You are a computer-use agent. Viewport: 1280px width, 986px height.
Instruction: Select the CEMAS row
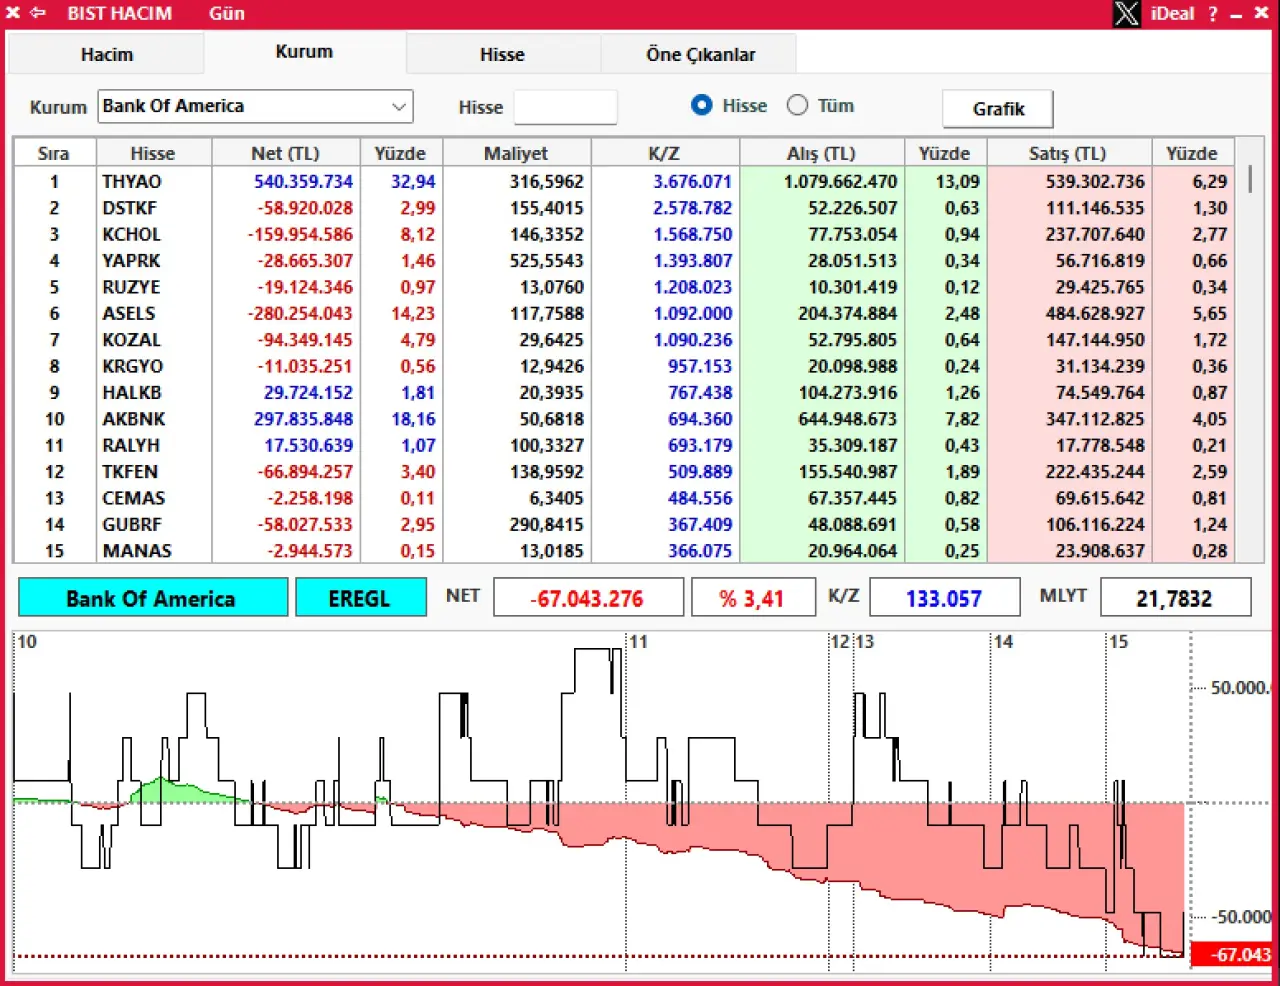click(624, 498)
